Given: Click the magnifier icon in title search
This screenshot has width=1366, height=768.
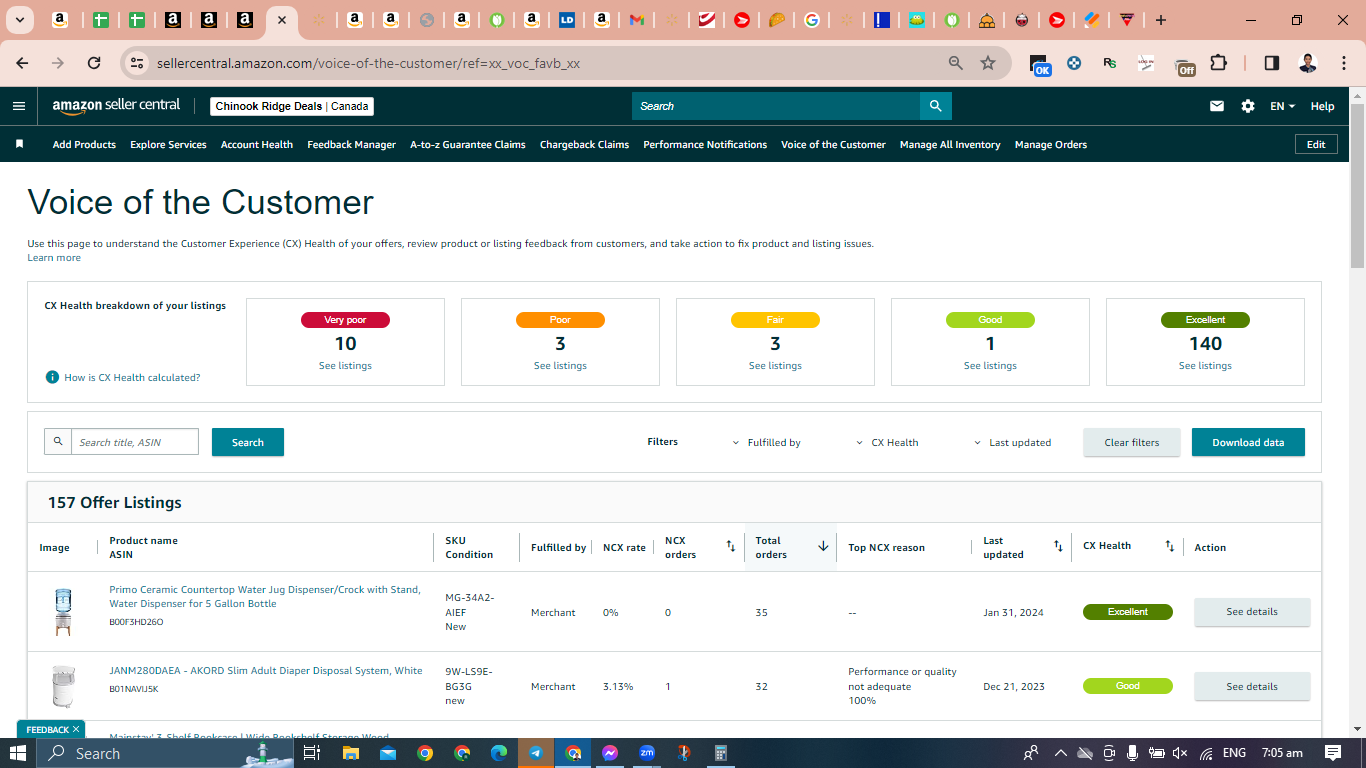Looking at the screenshot, I should click(x=58, y=441).
